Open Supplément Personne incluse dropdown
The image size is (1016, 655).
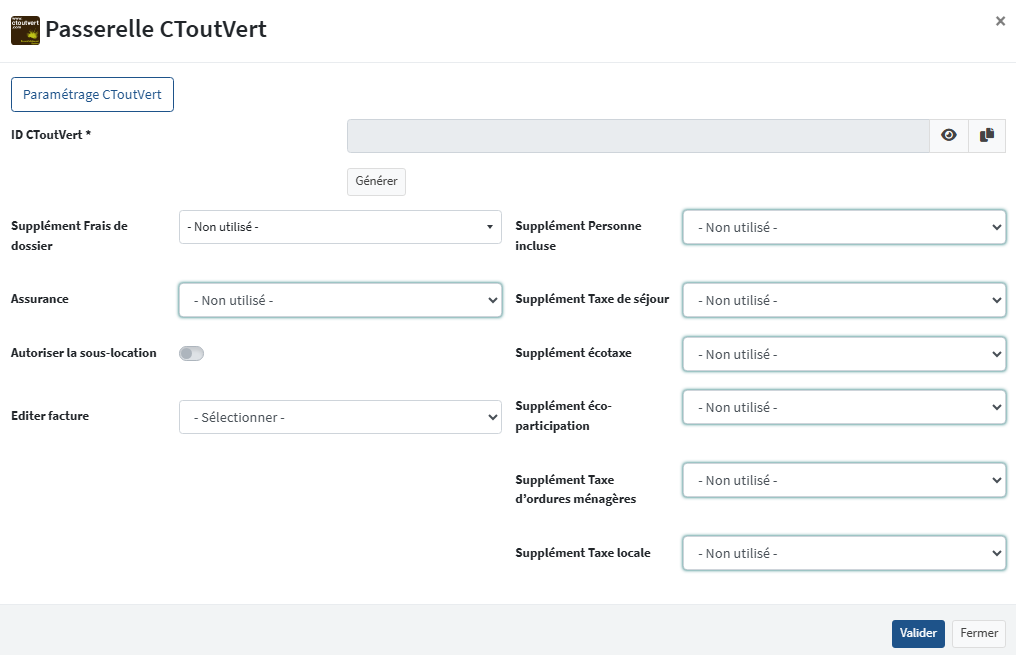844,227
